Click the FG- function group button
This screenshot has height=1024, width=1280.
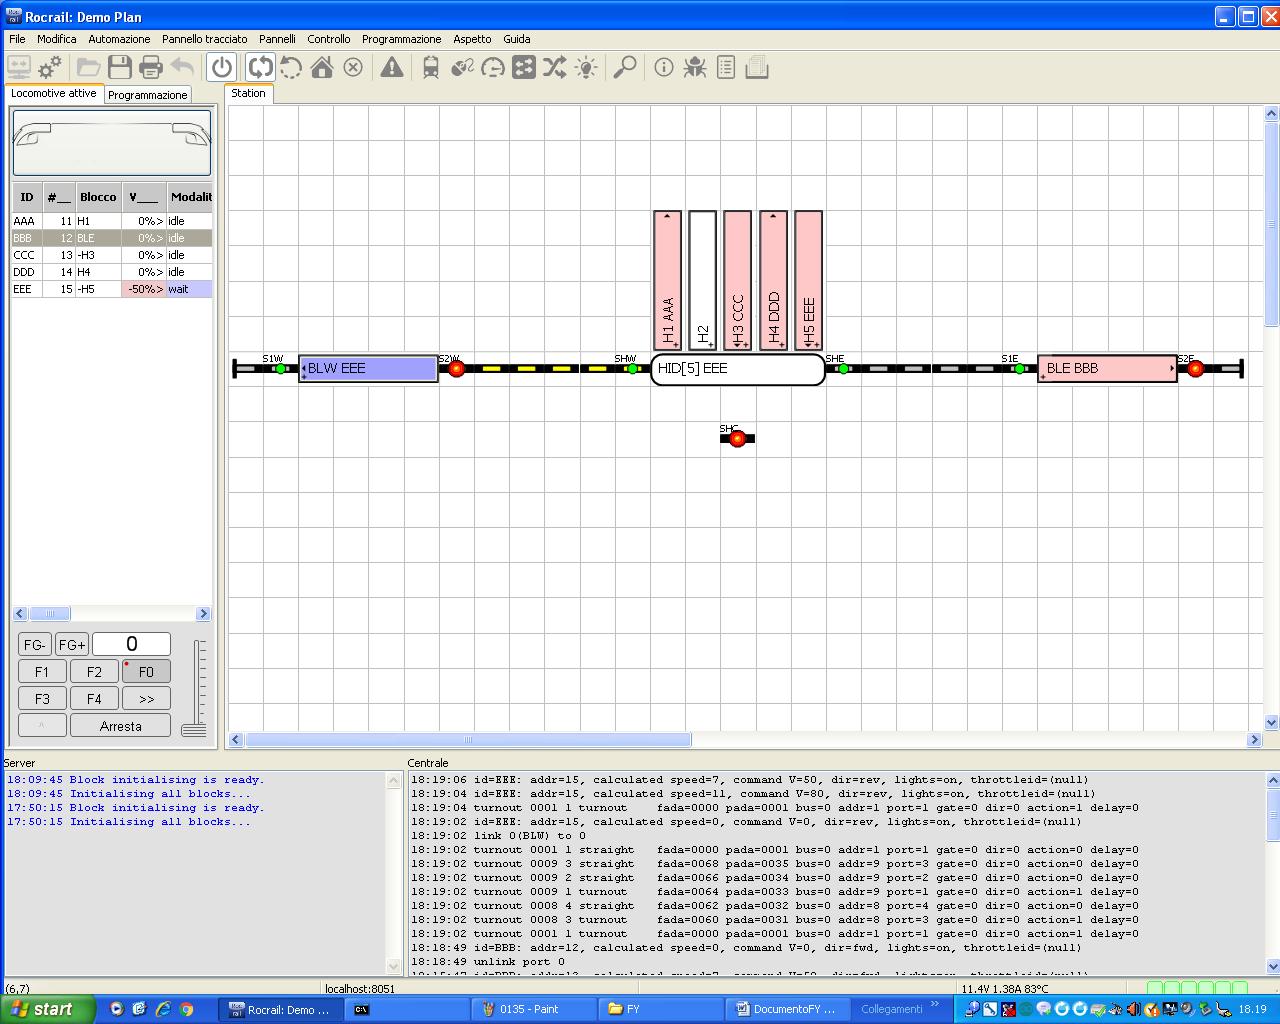point(35,644)
